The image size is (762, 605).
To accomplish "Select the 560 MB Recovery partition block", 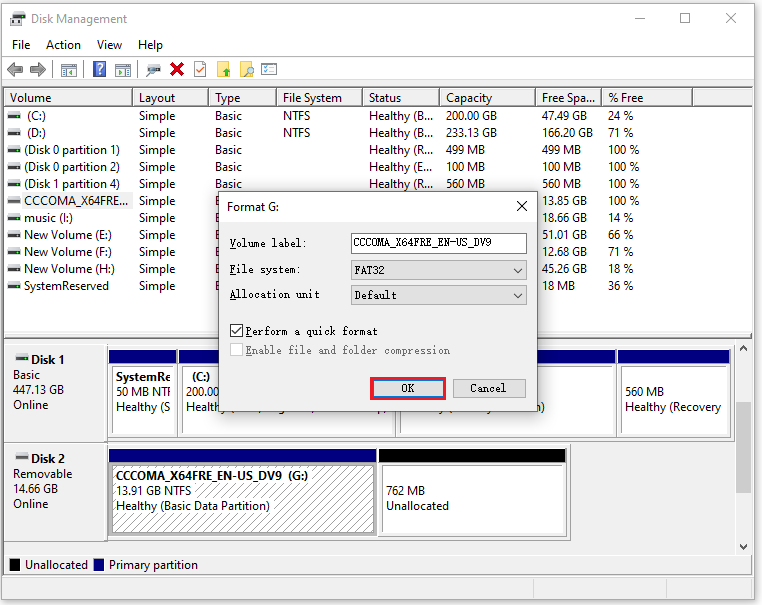I will point(674,399).
